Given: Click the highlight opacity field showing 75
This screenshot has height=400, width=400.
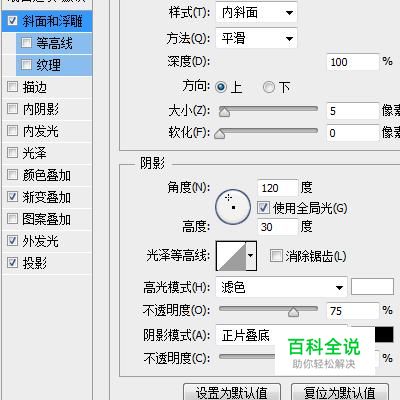Looking at the screenshot, I should point(353,311).
